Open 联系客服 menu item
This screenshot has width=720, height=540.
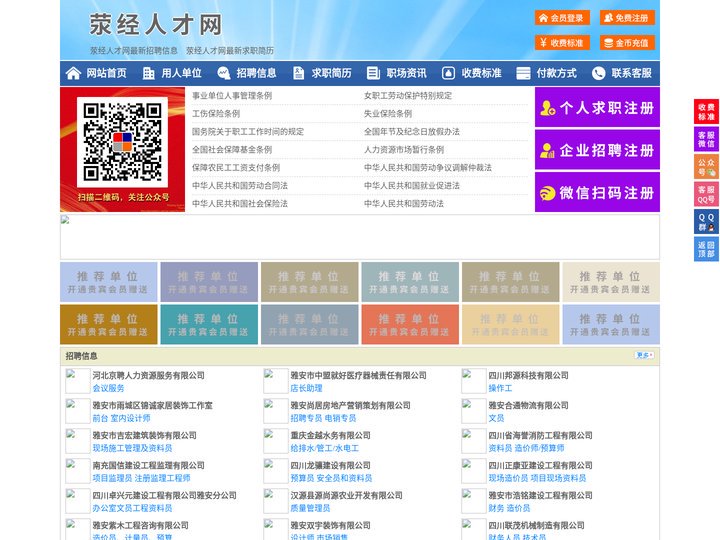click(x=631, y=73)
